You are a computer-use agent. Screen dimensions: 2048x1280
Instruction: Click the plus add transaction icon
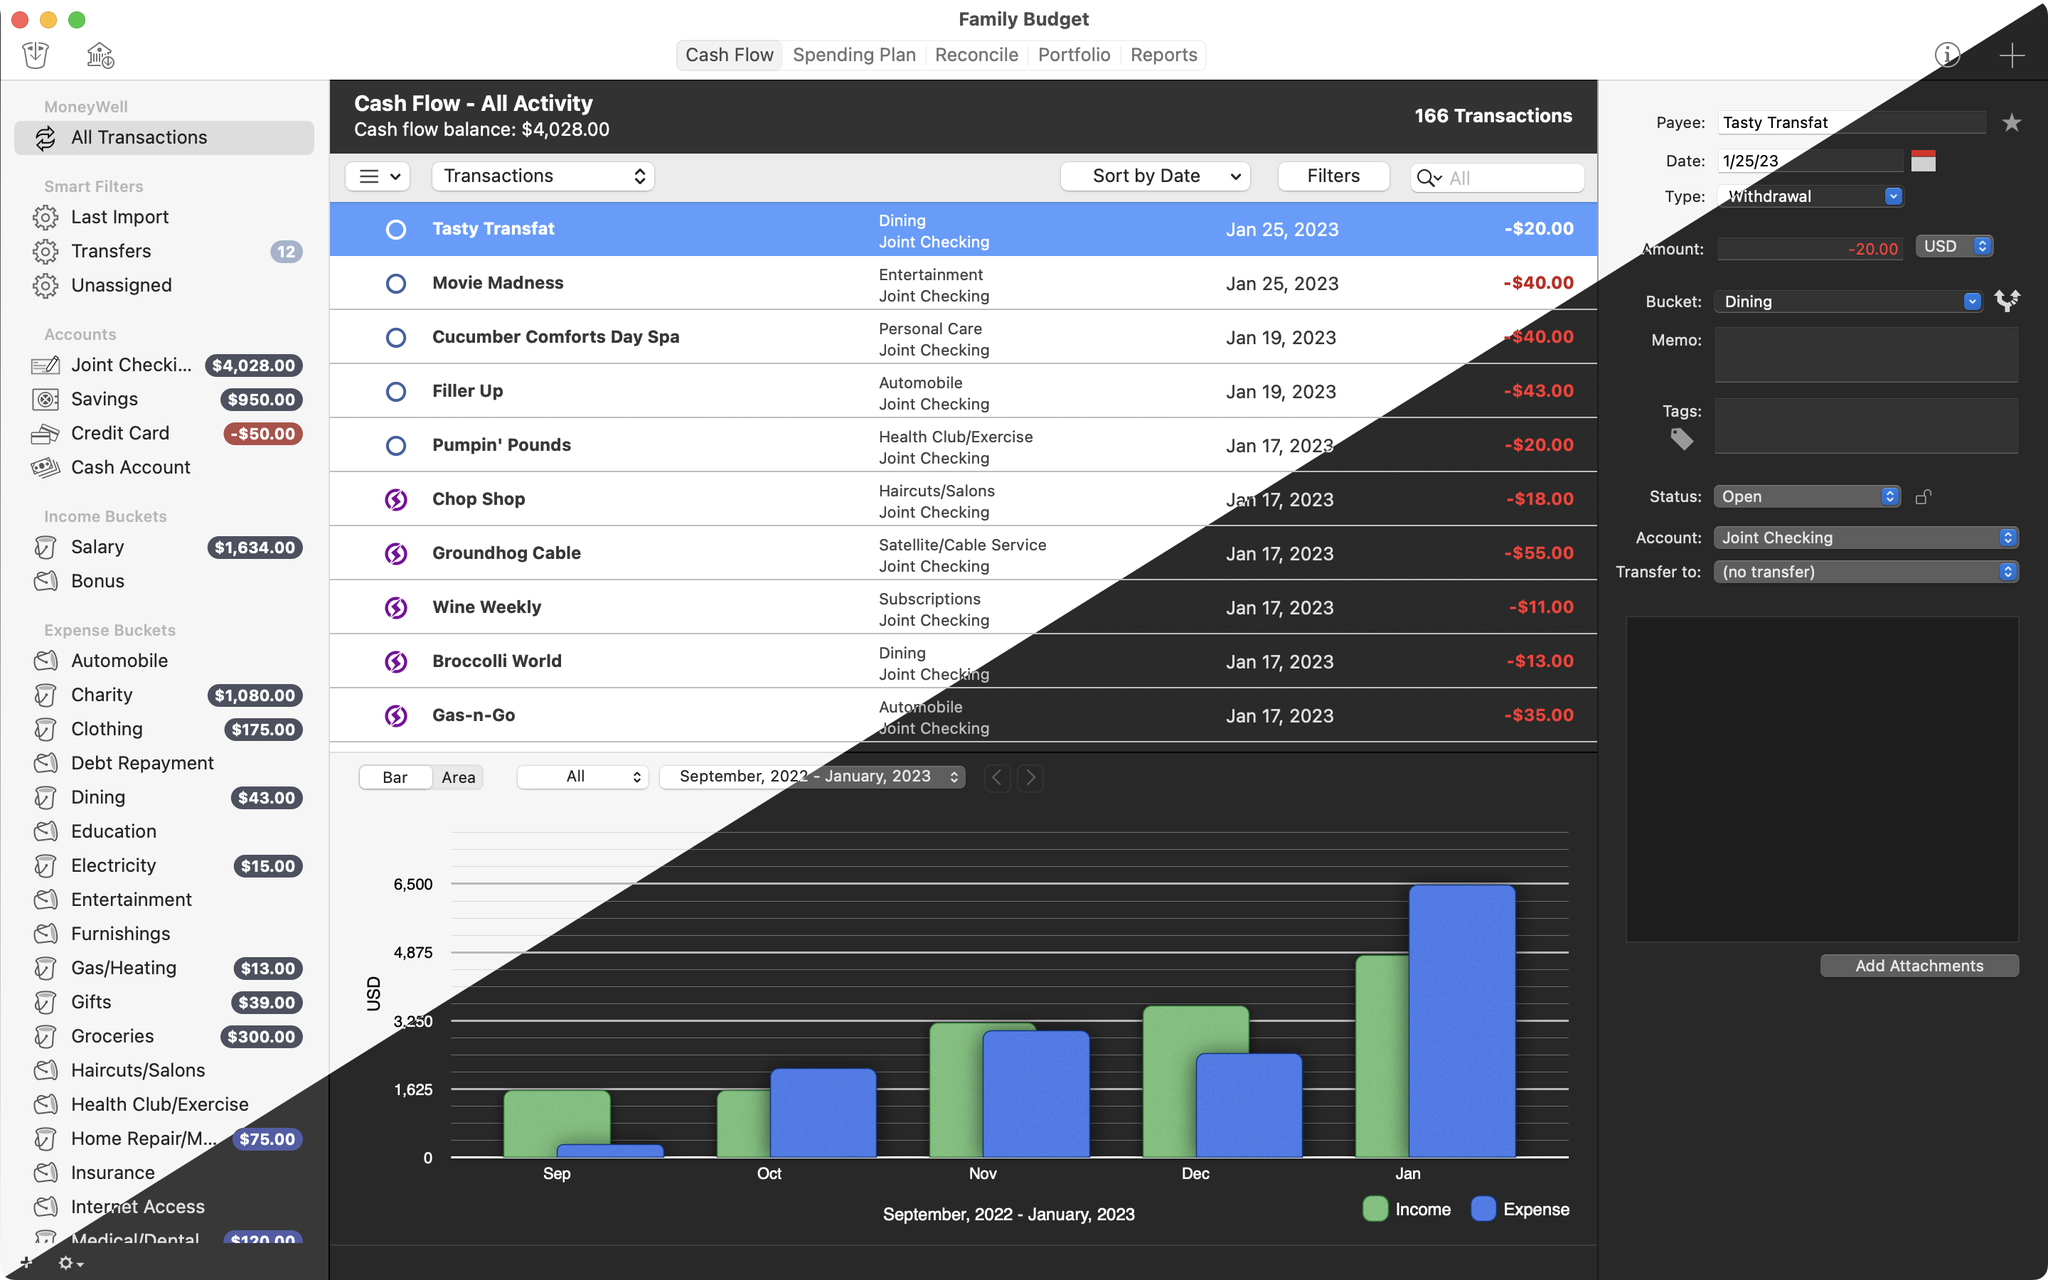(x=2011, y=55)
